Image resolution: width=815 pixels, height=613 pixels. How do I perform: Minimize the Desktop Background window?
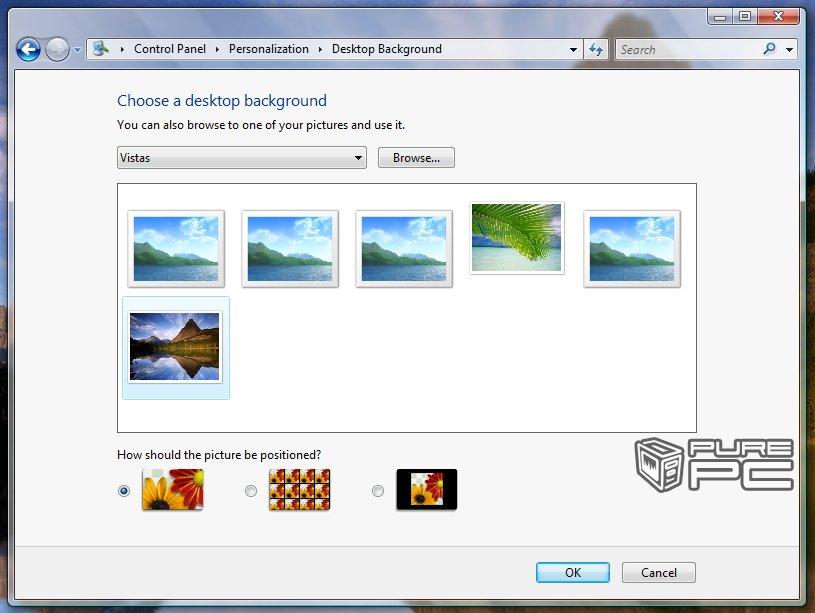pyautogui.click(x=720, y=17)
